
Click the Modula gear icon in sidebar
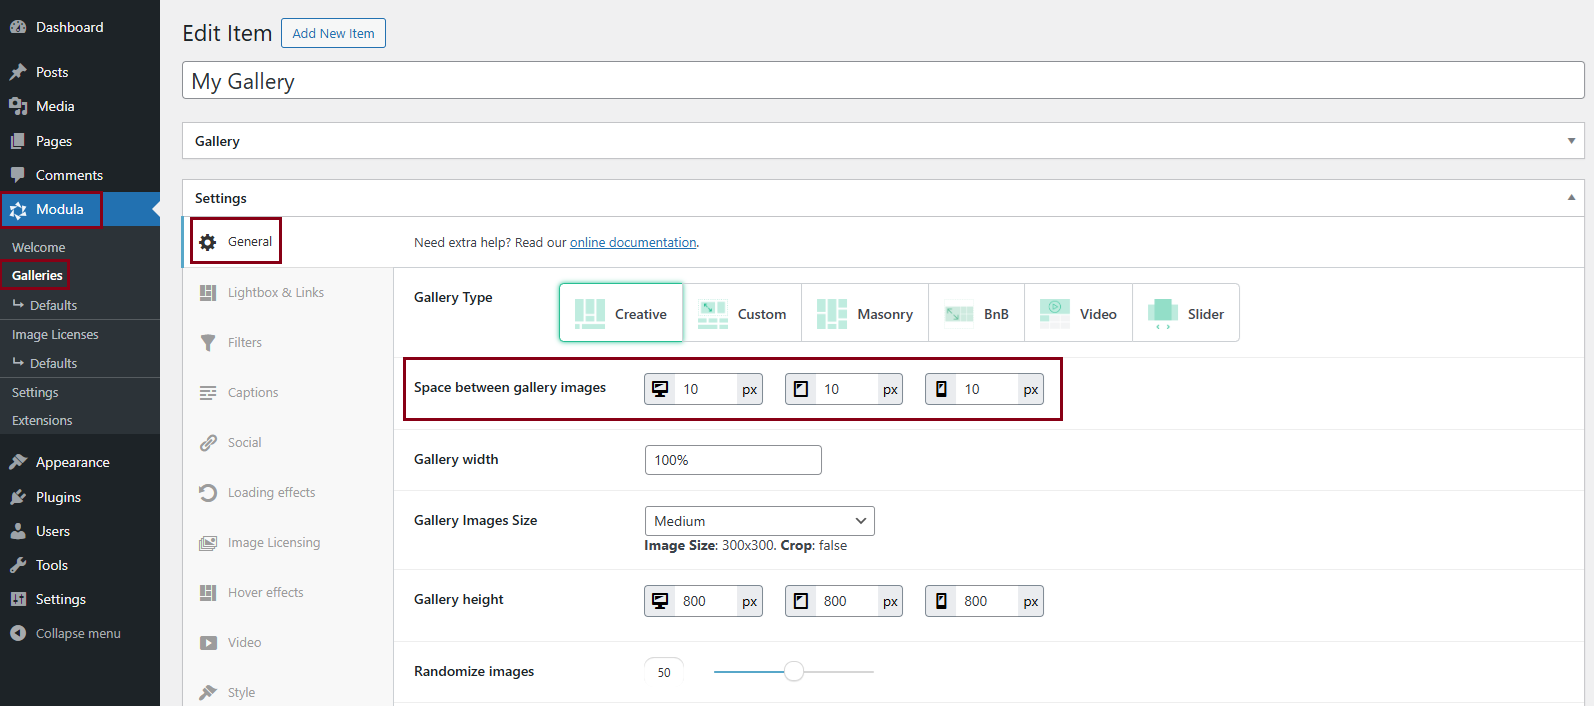tap(18, 210)
